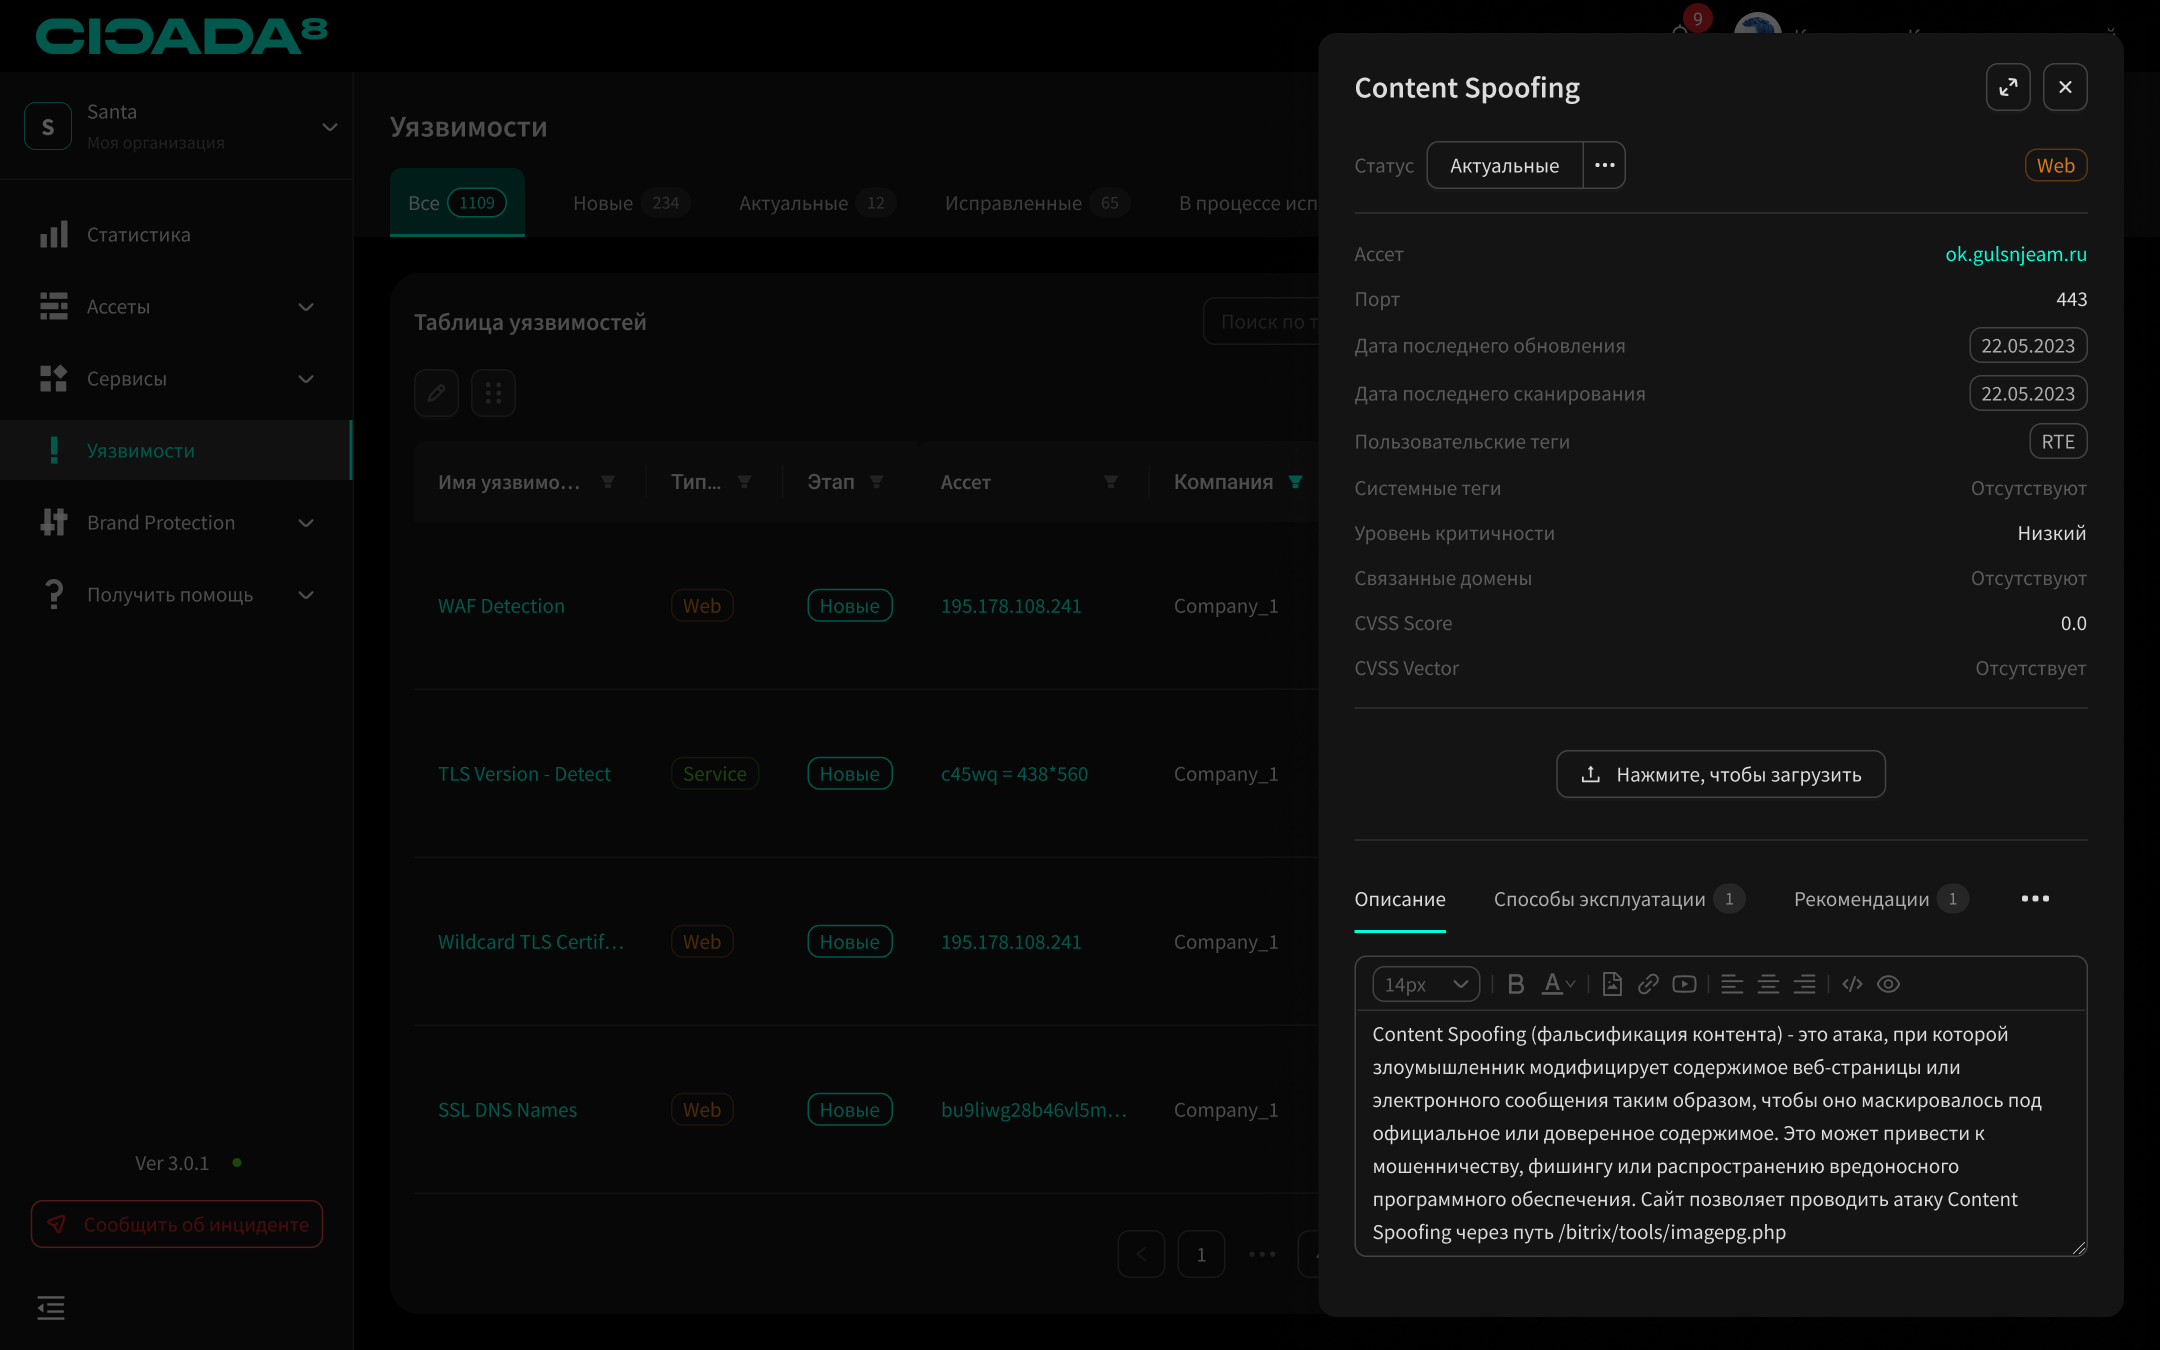Center align the description text
The width and height of the screenshot is (2160, 1350).
coord(1768,984)
